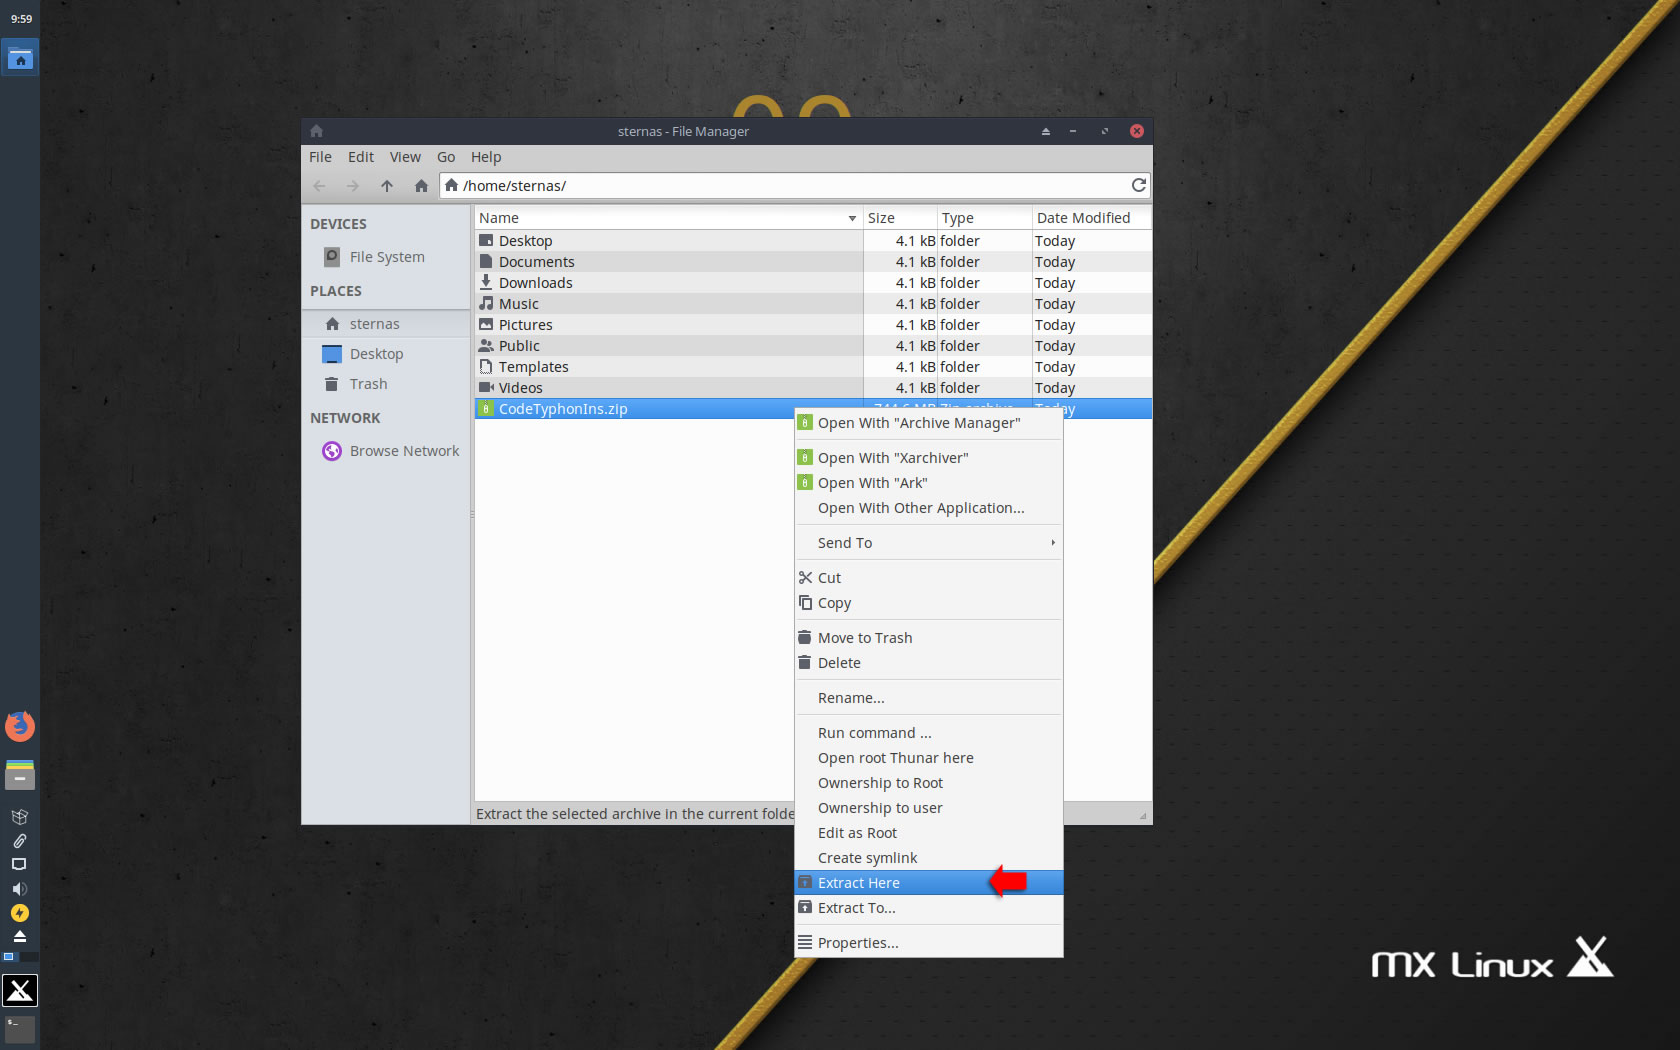
Task: Open the File menu
Action: pos(320,157)
